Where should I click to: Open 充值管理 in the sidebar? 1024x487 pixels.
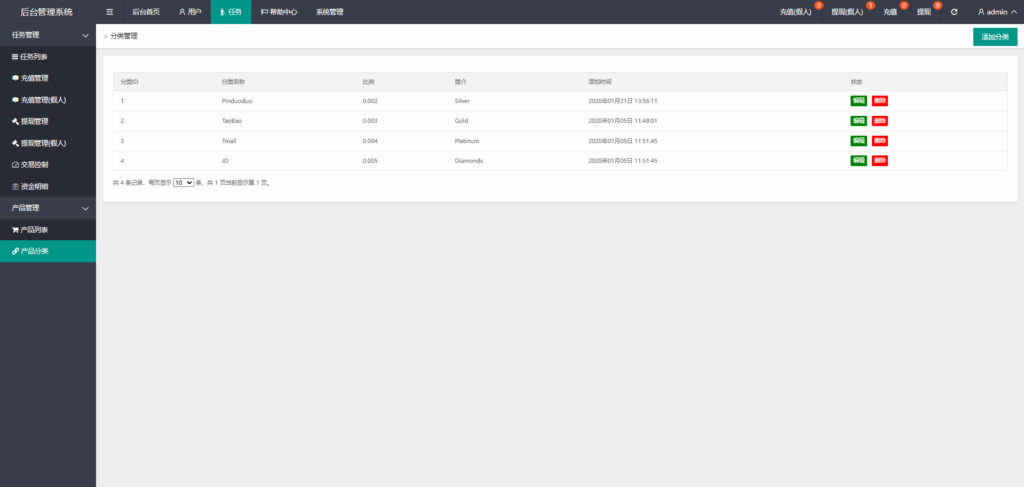[34, 78]
